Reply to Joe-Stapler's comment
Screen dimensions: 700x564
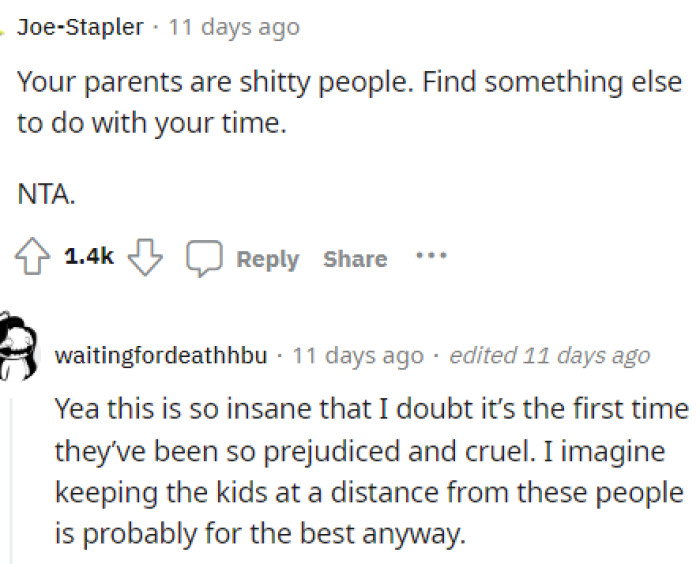pyautogui.click(x=267, y=259)
